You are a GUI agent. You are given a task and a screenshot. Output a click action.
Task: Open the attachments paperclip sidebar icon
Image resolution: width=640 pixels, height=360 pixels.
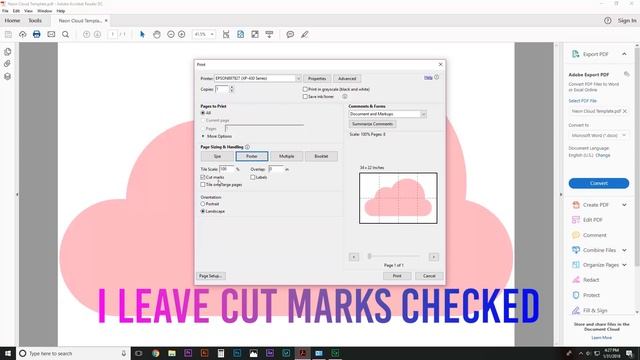[x=7, y=64]
